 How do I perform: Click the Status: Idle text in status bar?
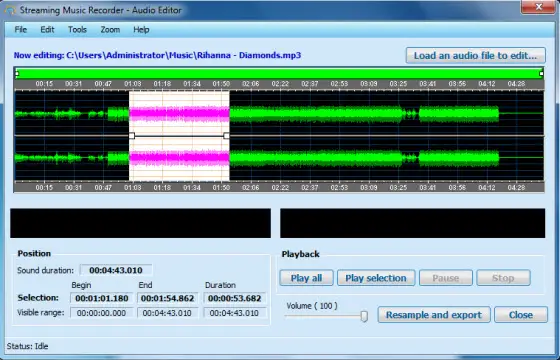[28, 346]
